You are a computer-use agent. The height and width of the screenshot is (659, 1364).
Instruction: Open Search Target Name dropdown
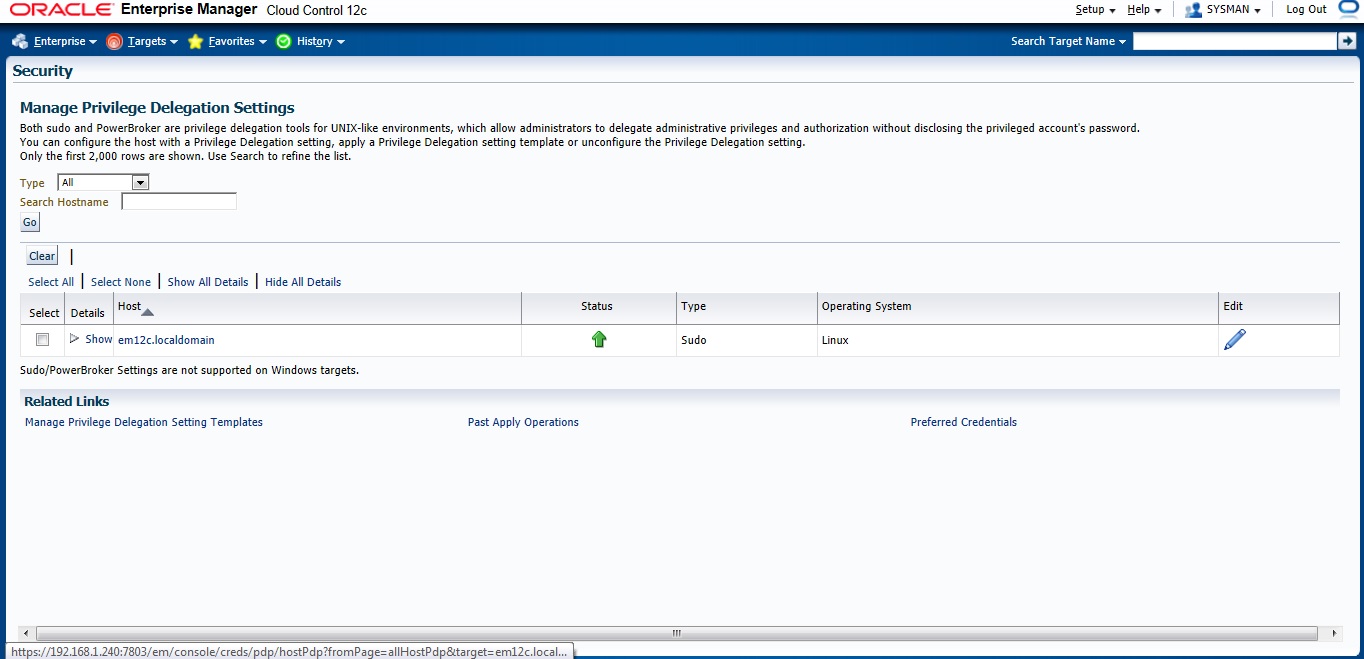tap(1068, 41)
